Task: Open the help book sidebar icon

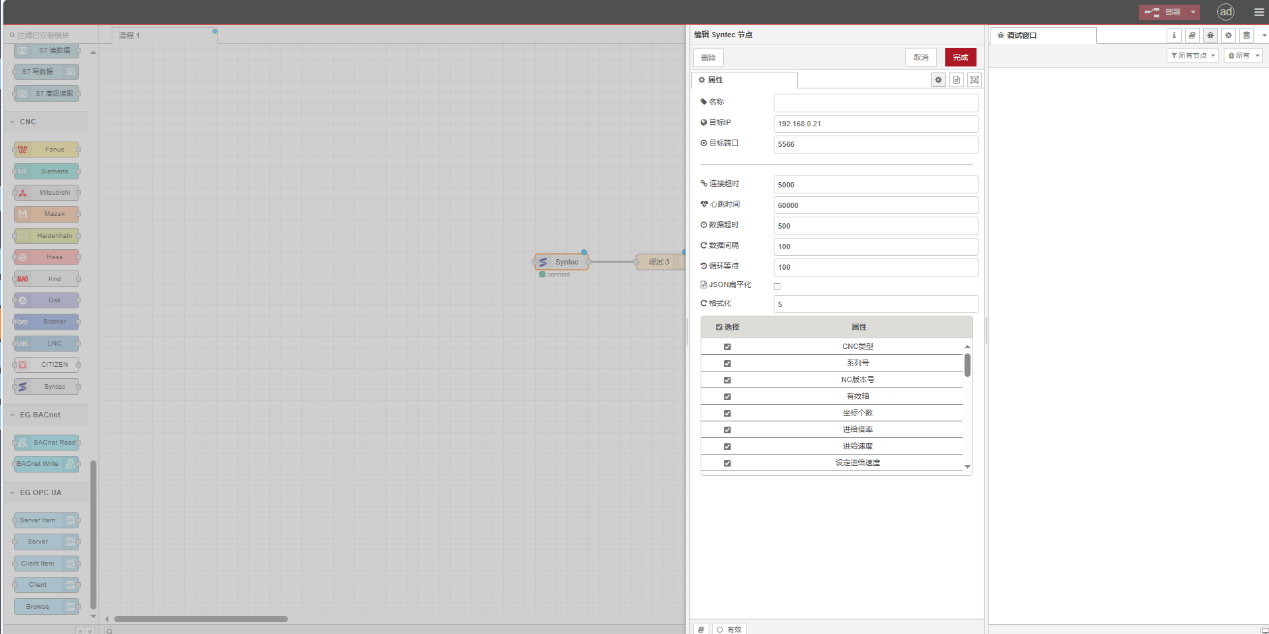Action: click(x=1192, y=35)
